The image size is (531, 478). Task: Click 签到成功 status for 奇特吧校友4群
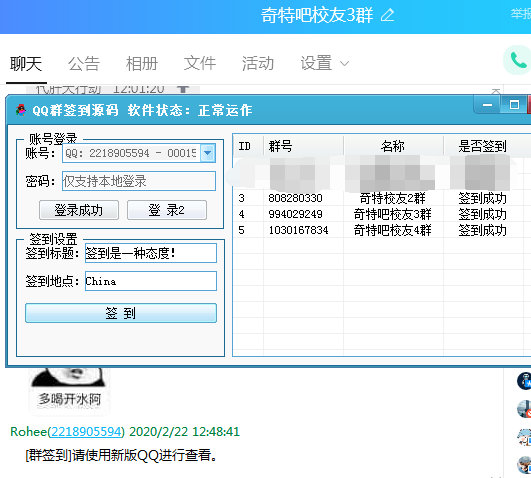[483, 230]
